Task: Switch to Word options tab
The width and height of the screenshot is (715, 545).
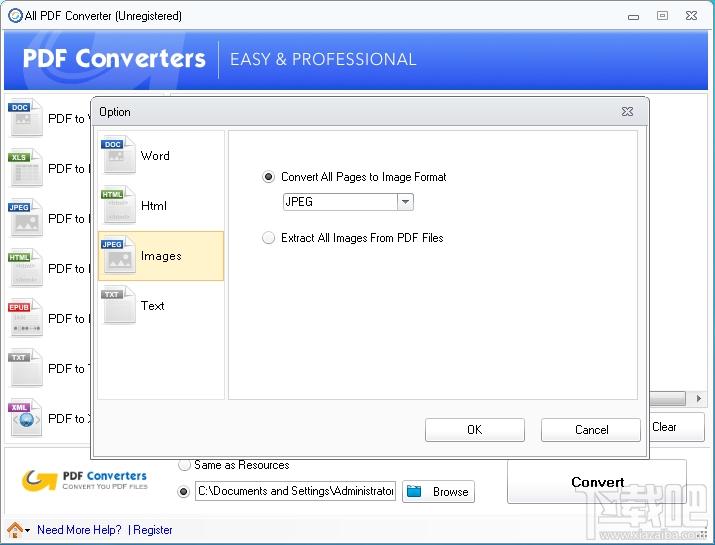Action: 161,156
